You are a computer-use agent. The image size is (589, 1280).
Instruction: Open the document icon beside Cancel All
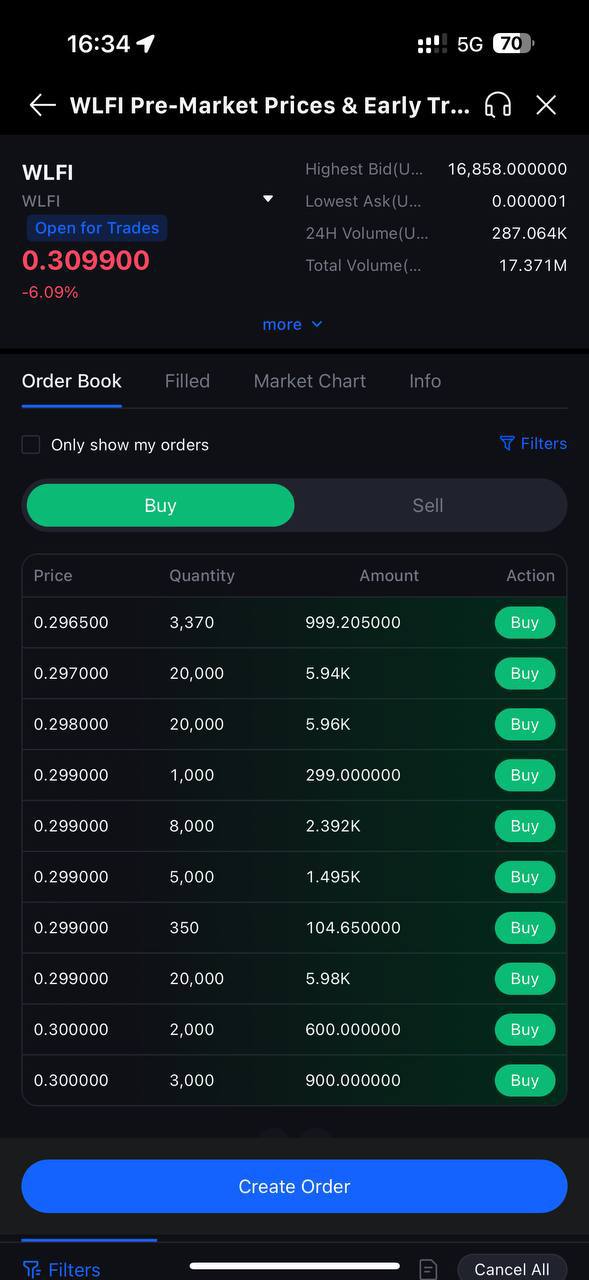pos(428,1269)
